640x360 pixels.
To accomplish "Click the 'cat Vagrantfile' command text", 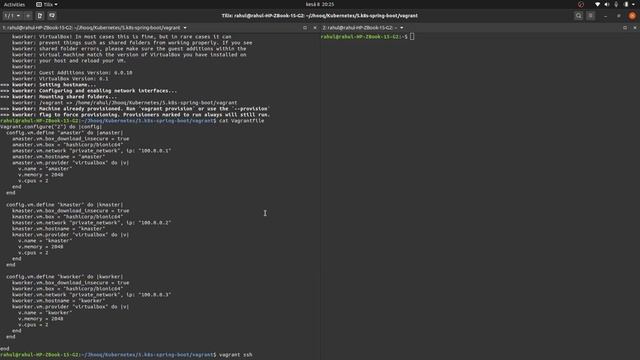I will (242, 121).
